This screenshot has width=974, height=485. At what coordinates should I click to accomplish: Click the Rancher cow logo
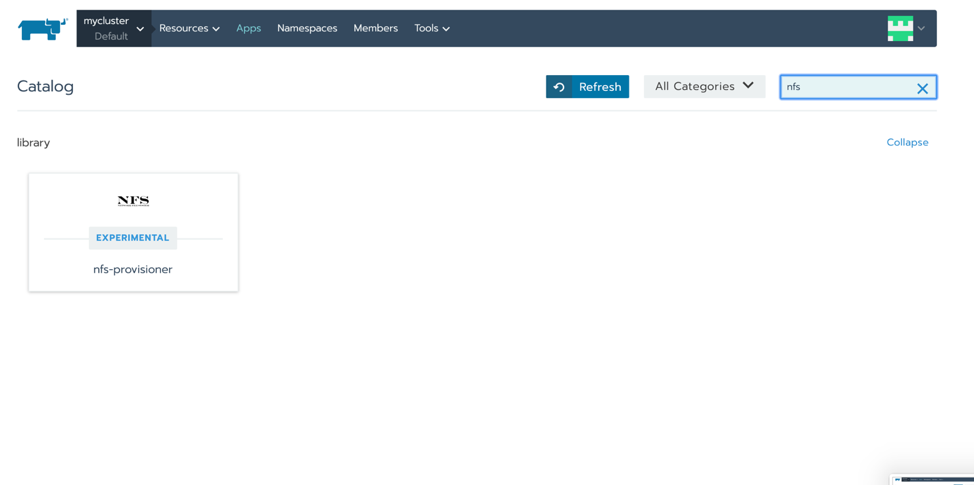click(42, 29)
